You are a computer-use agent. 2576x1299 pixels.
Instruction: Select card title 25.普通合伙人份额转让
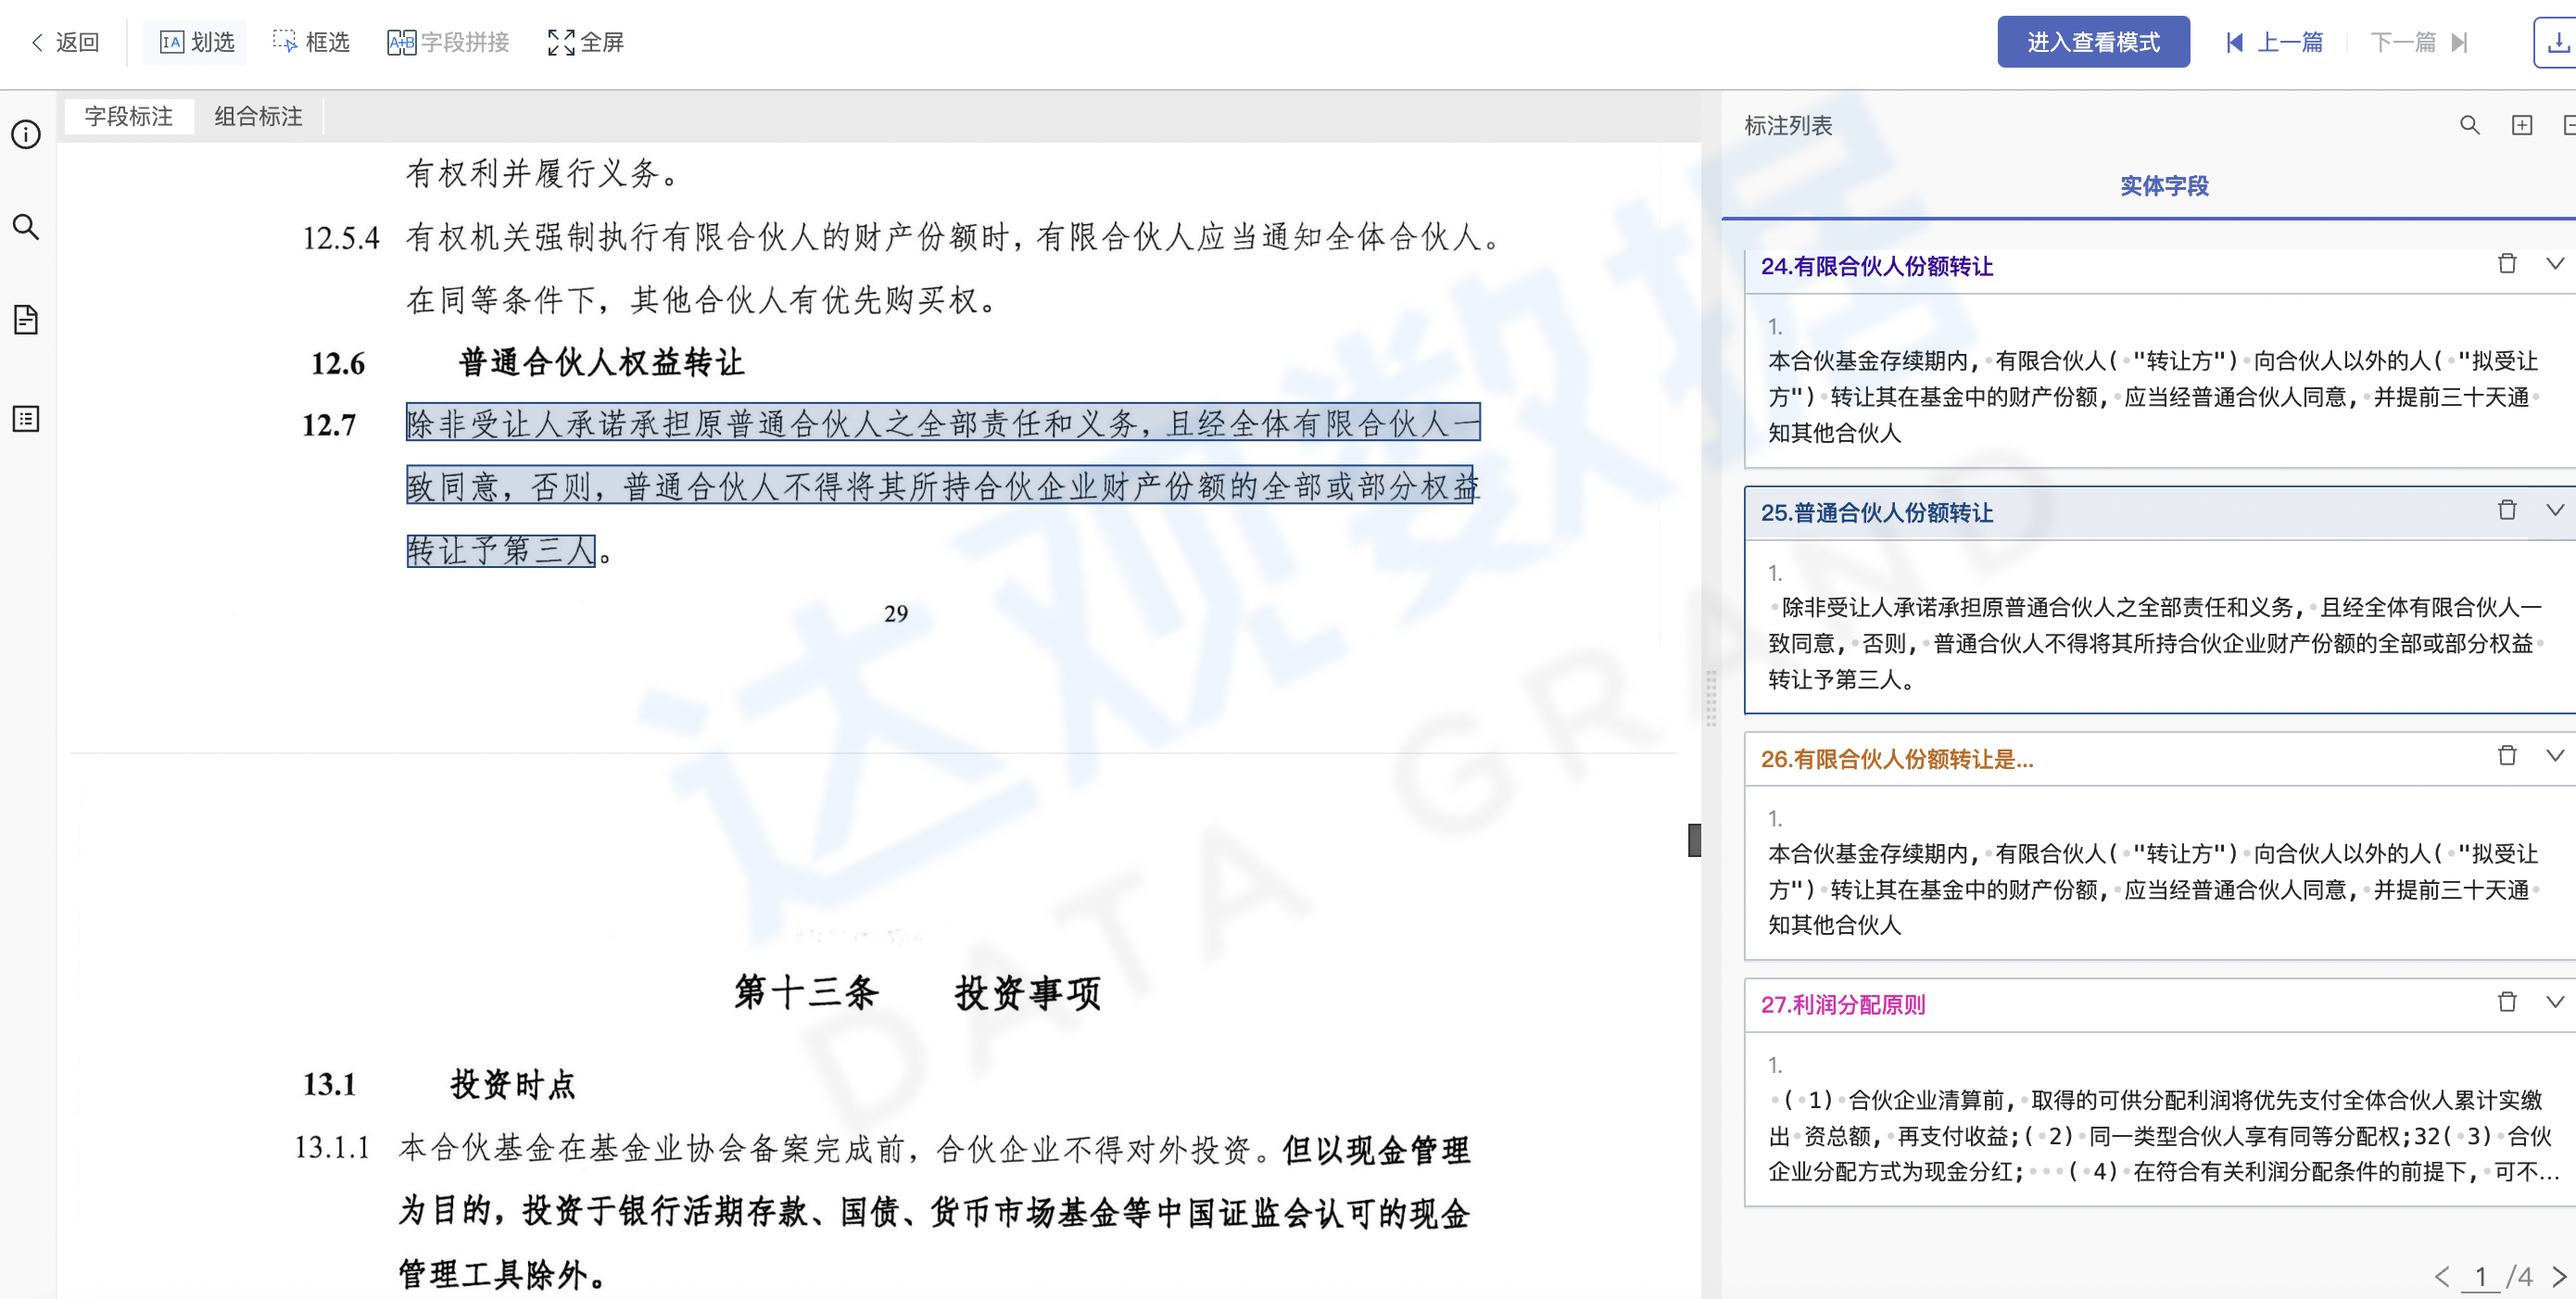click(x=1877, y=512)
